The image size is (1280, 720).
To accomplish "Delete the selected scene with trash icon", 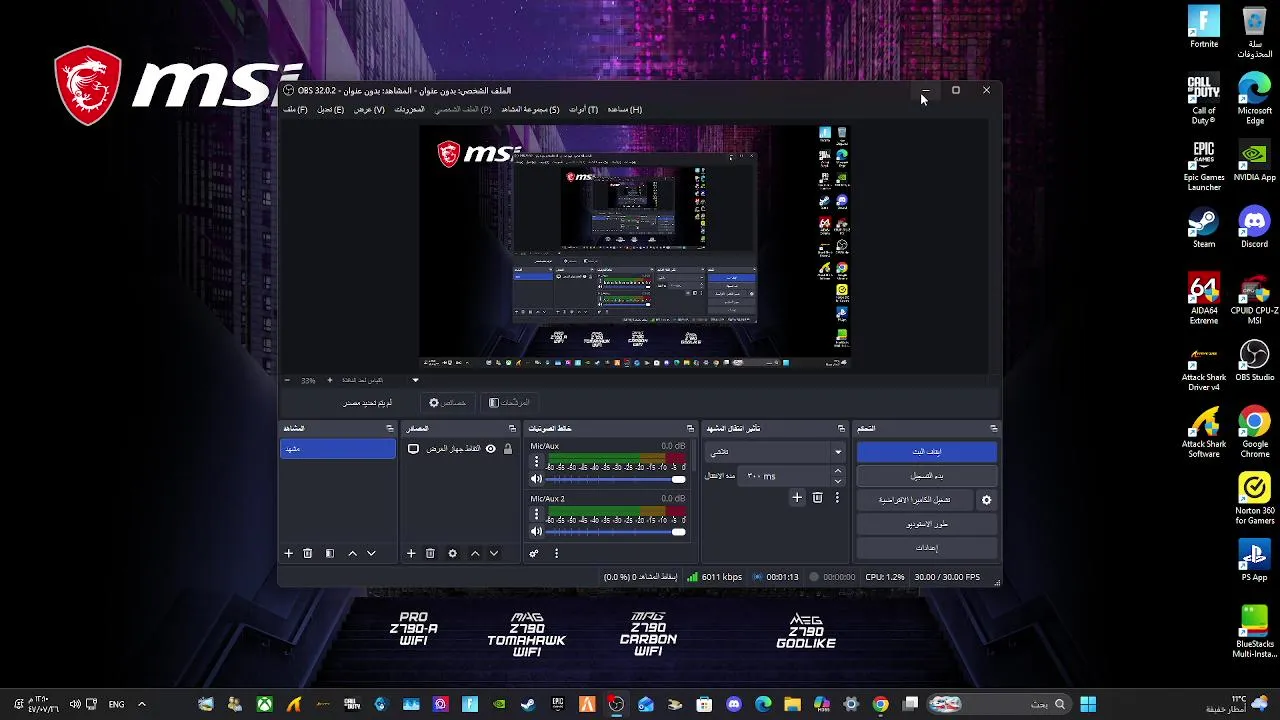I will tap(307, 553).
